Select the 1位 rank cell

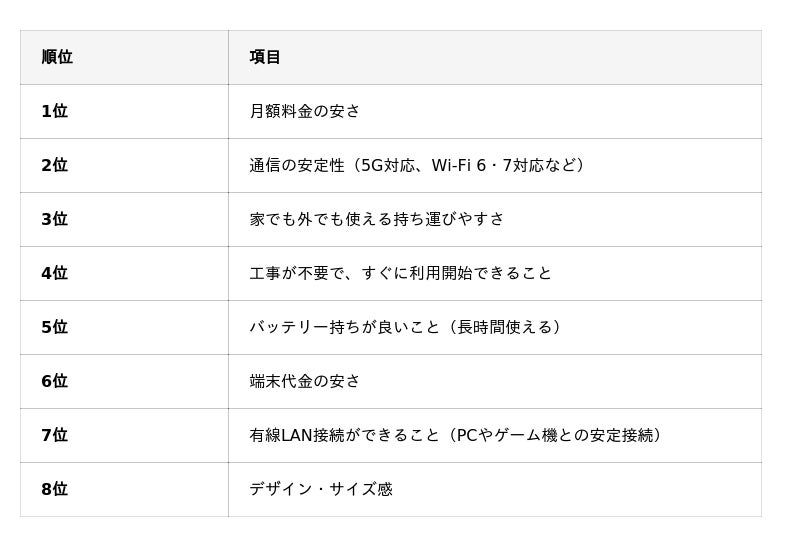tap(54, 111)
